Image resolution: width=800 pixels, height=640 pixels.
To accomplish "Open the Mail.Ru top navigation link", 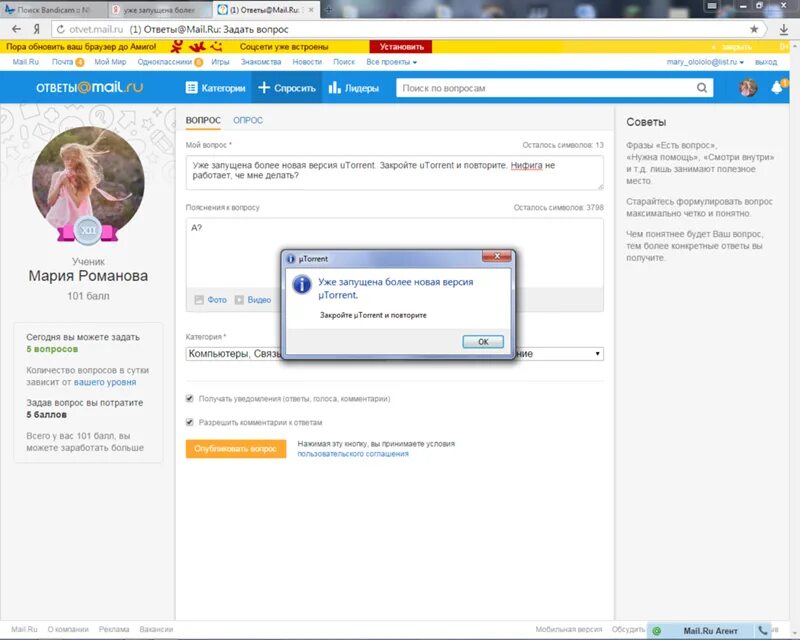I will tap(26, 62).
